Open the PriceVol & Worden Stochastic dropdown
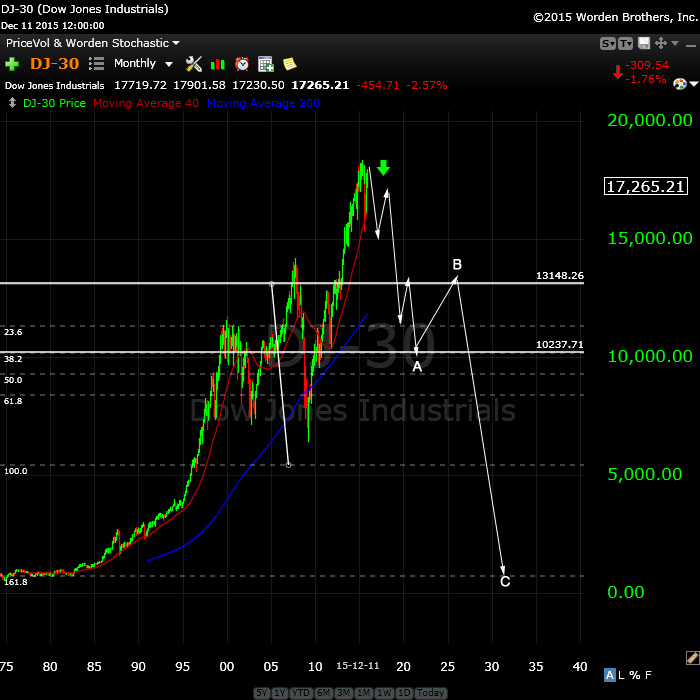Viewport: 700px width, 700px height. 92,43
